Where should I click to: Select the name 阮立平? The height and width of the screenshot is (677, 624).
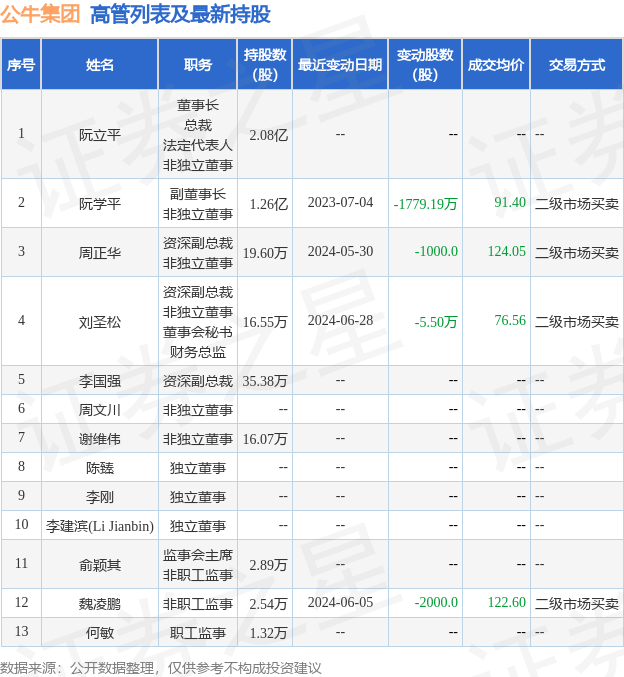point(100,135)
